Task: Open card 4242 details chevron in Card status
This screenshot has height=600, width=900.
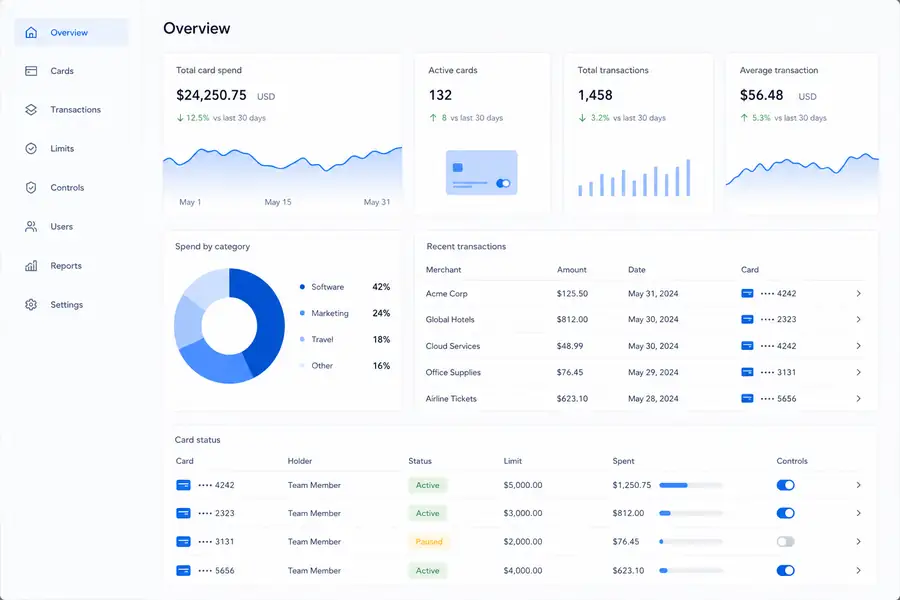Action: [x=859, y=485]
